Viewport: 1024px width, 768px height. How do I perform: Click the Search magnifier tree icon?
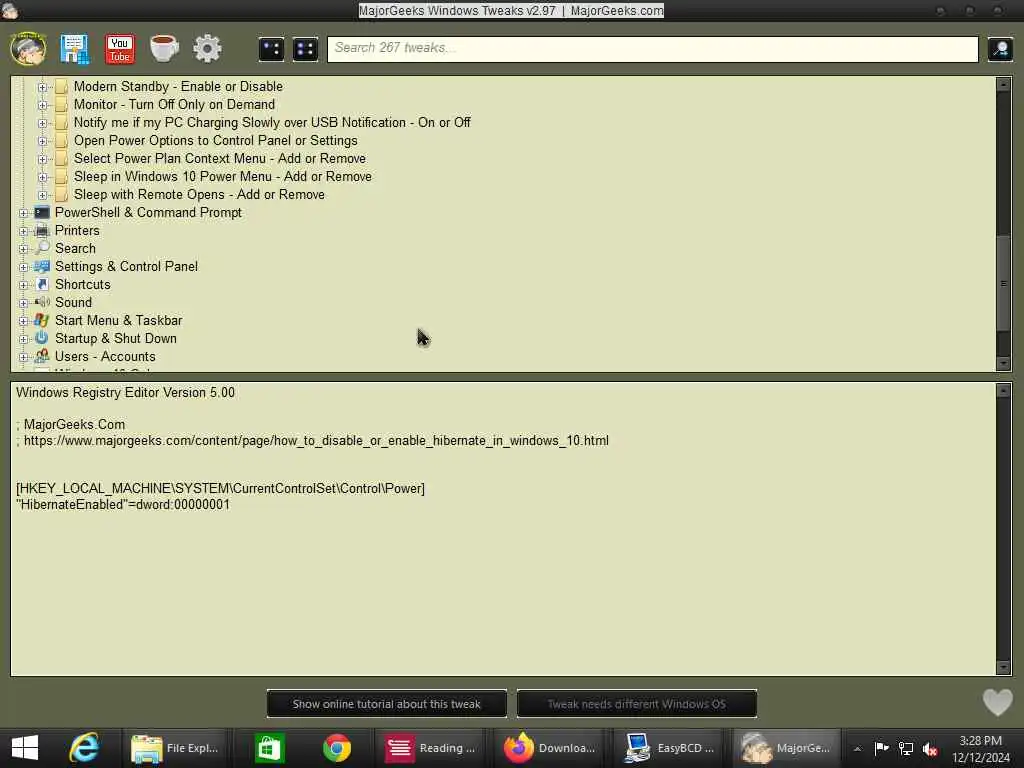pos(42,248)
